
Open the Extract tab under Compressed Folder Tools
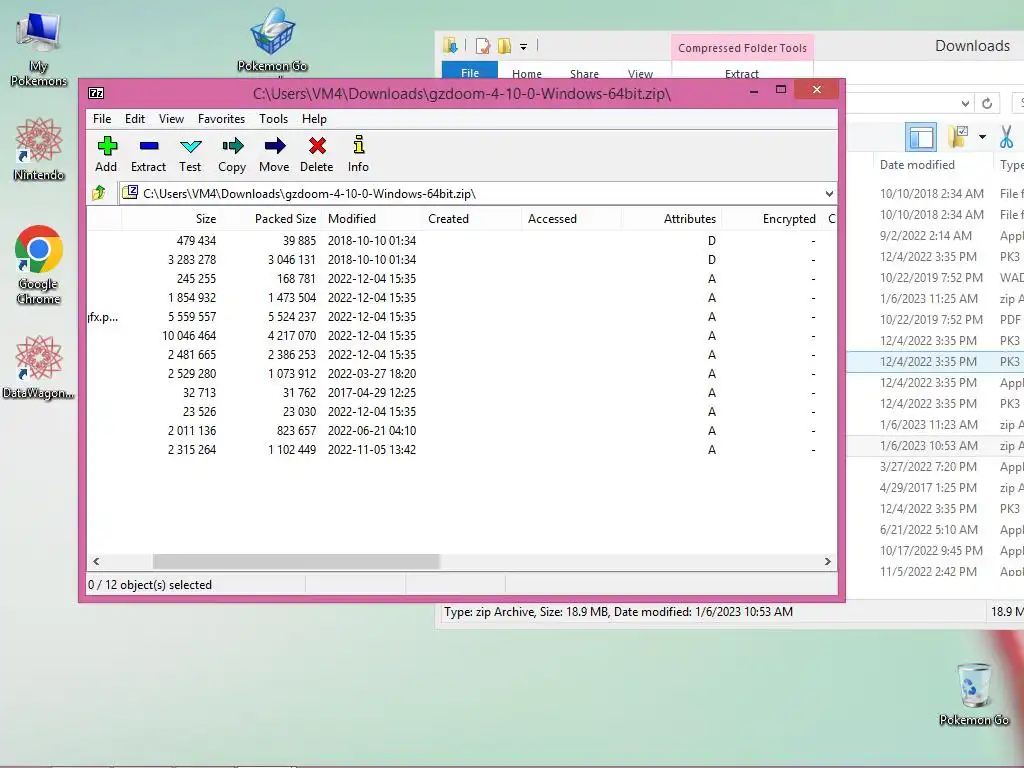[x=742, y=73]
